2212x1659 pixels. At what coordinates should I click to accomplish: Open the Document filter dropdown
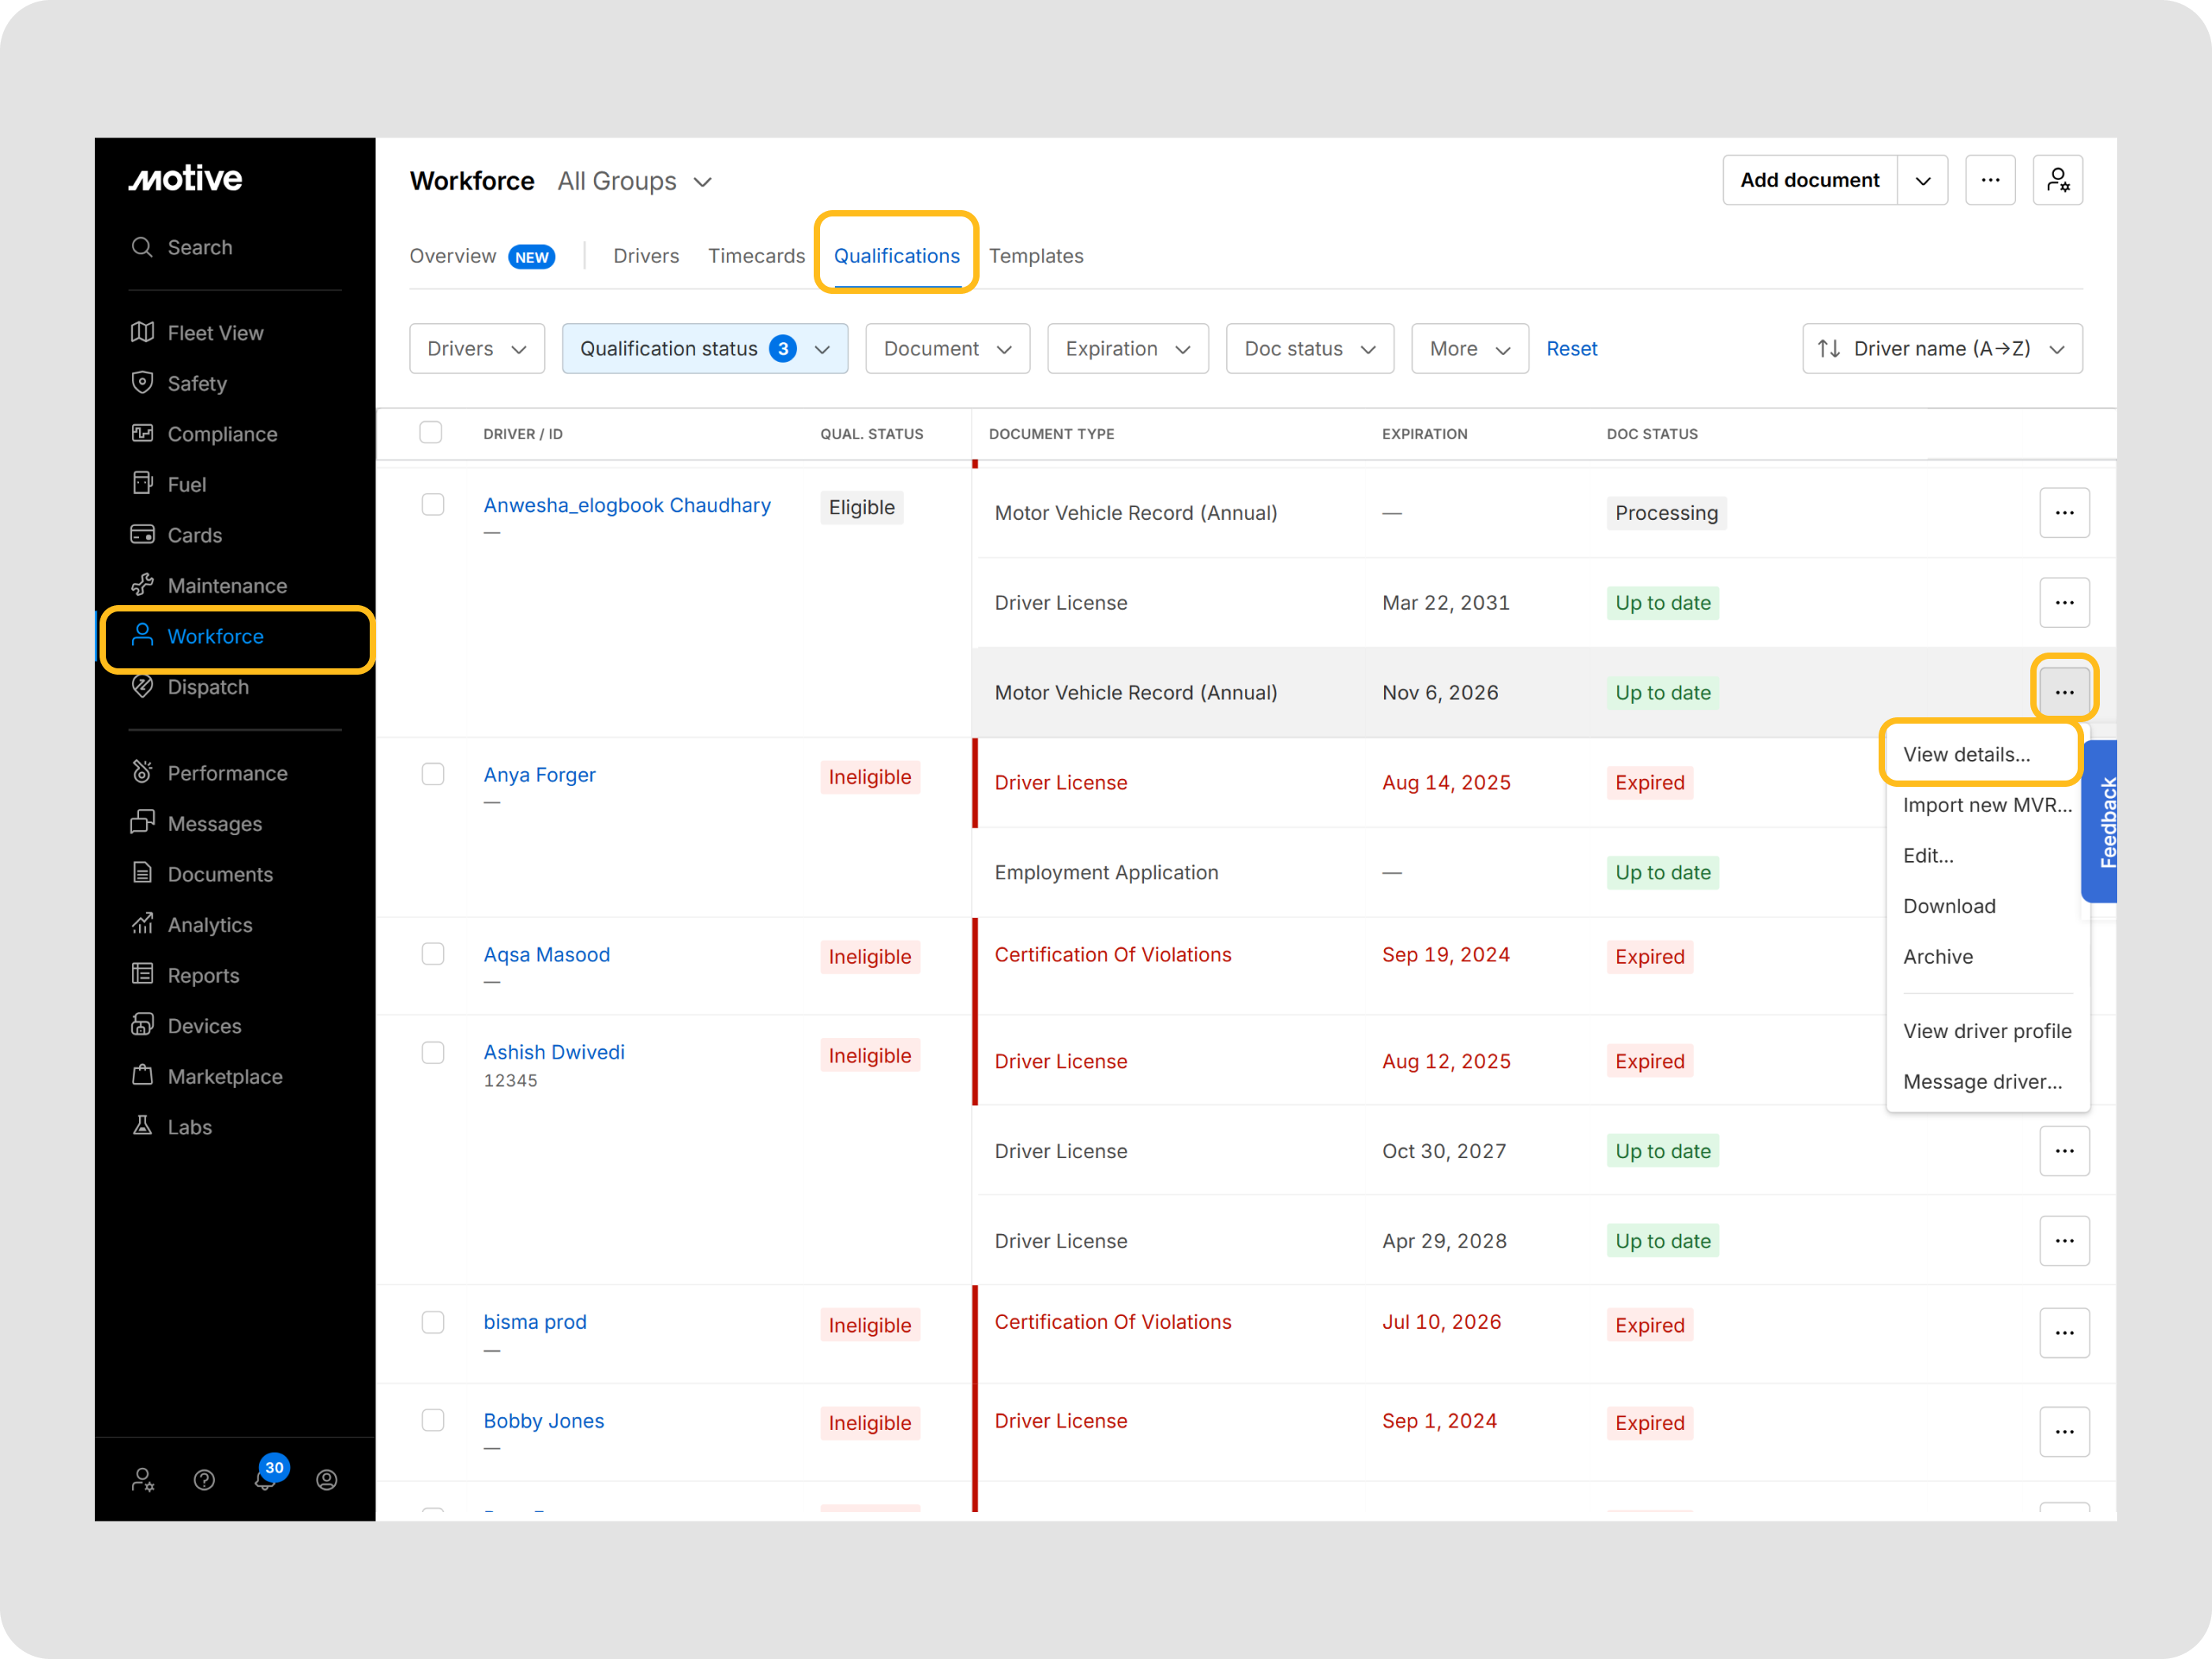pos(947,349)
